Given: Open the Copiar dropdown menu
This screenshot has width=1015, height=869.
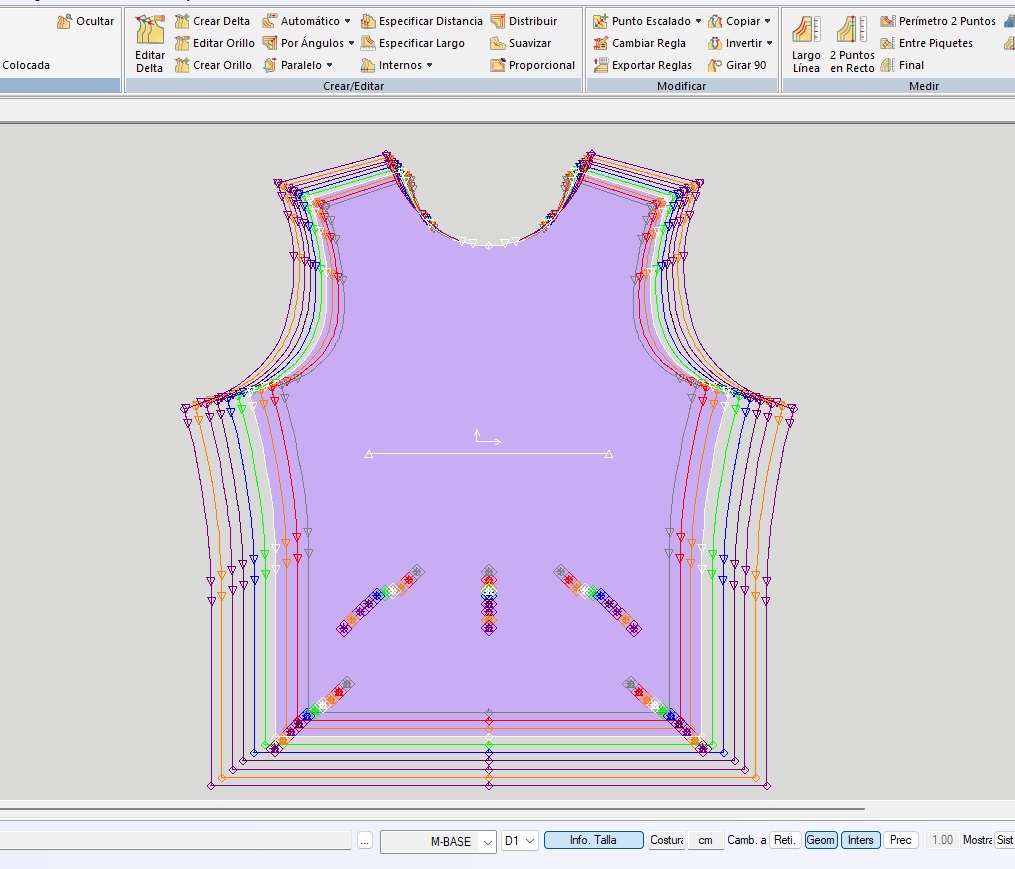Looking at the screenshot, I should tap(767, 21).
